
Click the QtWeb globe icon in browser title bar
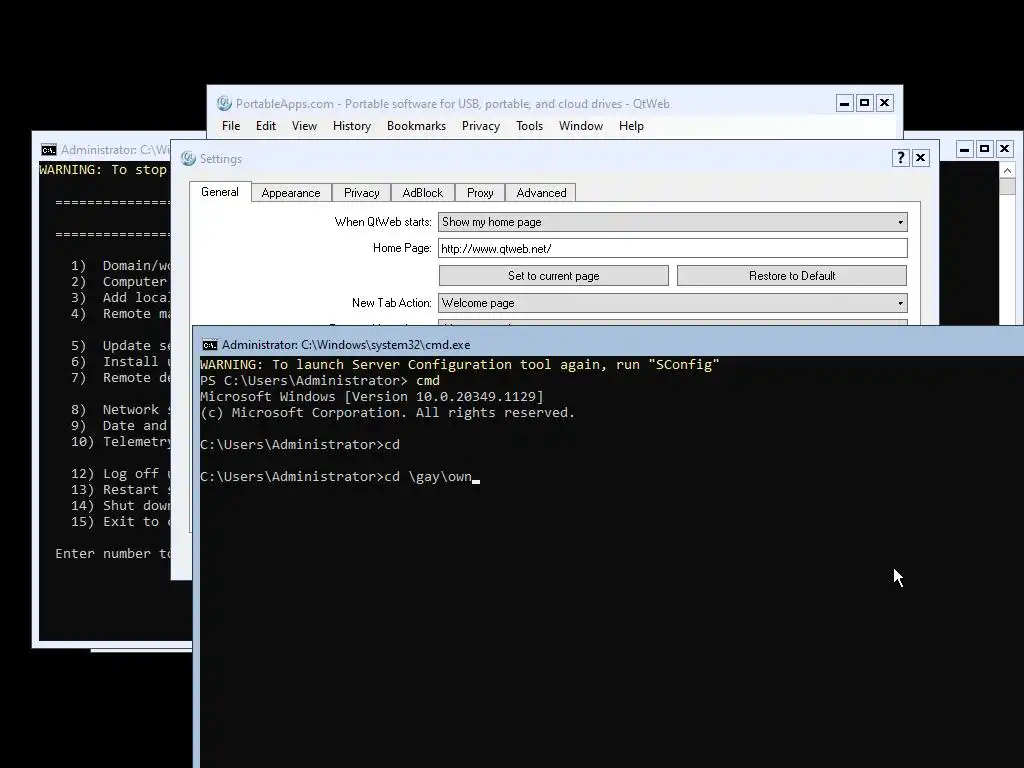point(224,103)
